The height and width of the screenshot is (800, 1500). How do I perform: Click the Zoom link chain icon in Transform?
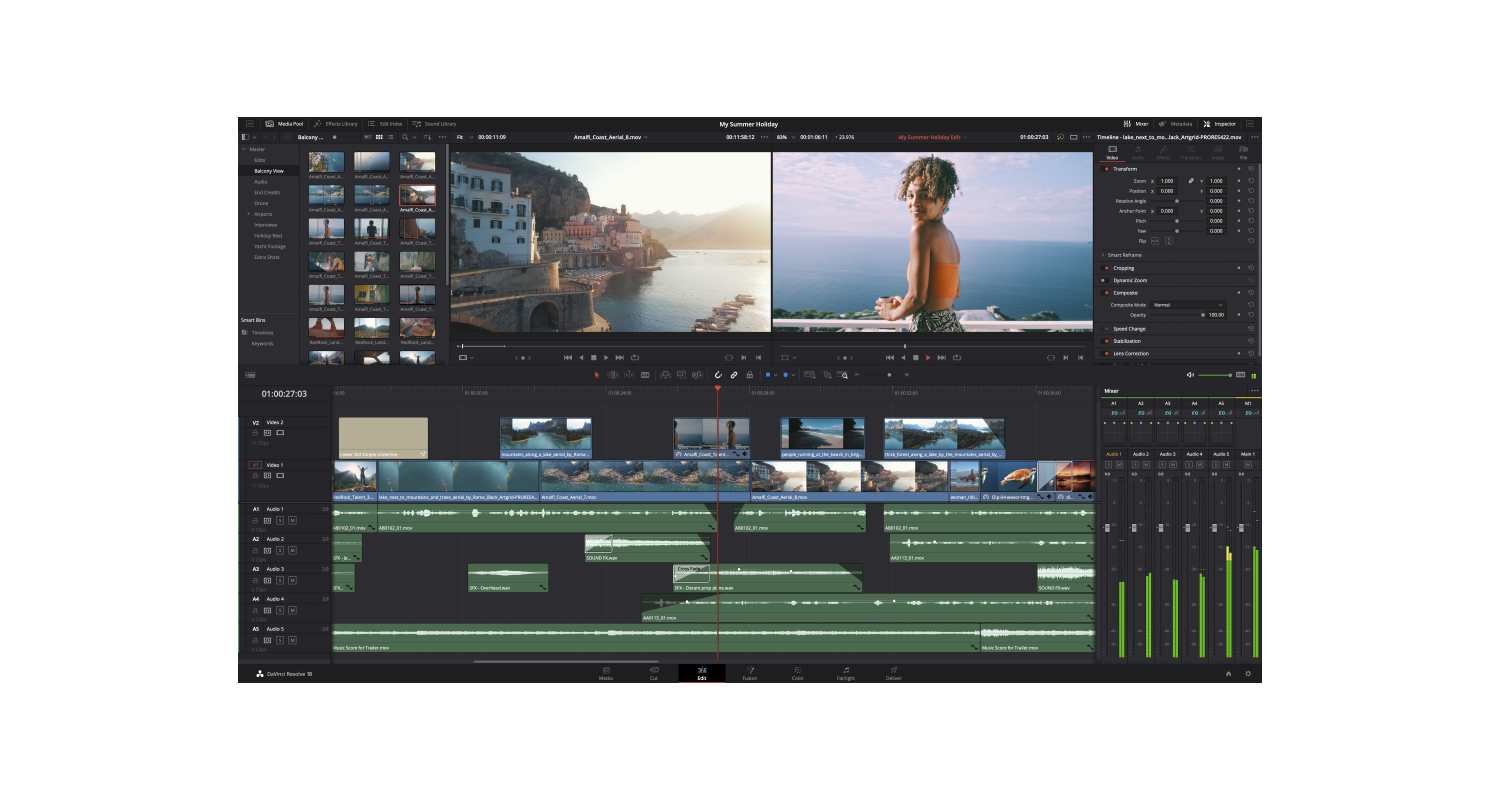click(x=1191, y=181)
